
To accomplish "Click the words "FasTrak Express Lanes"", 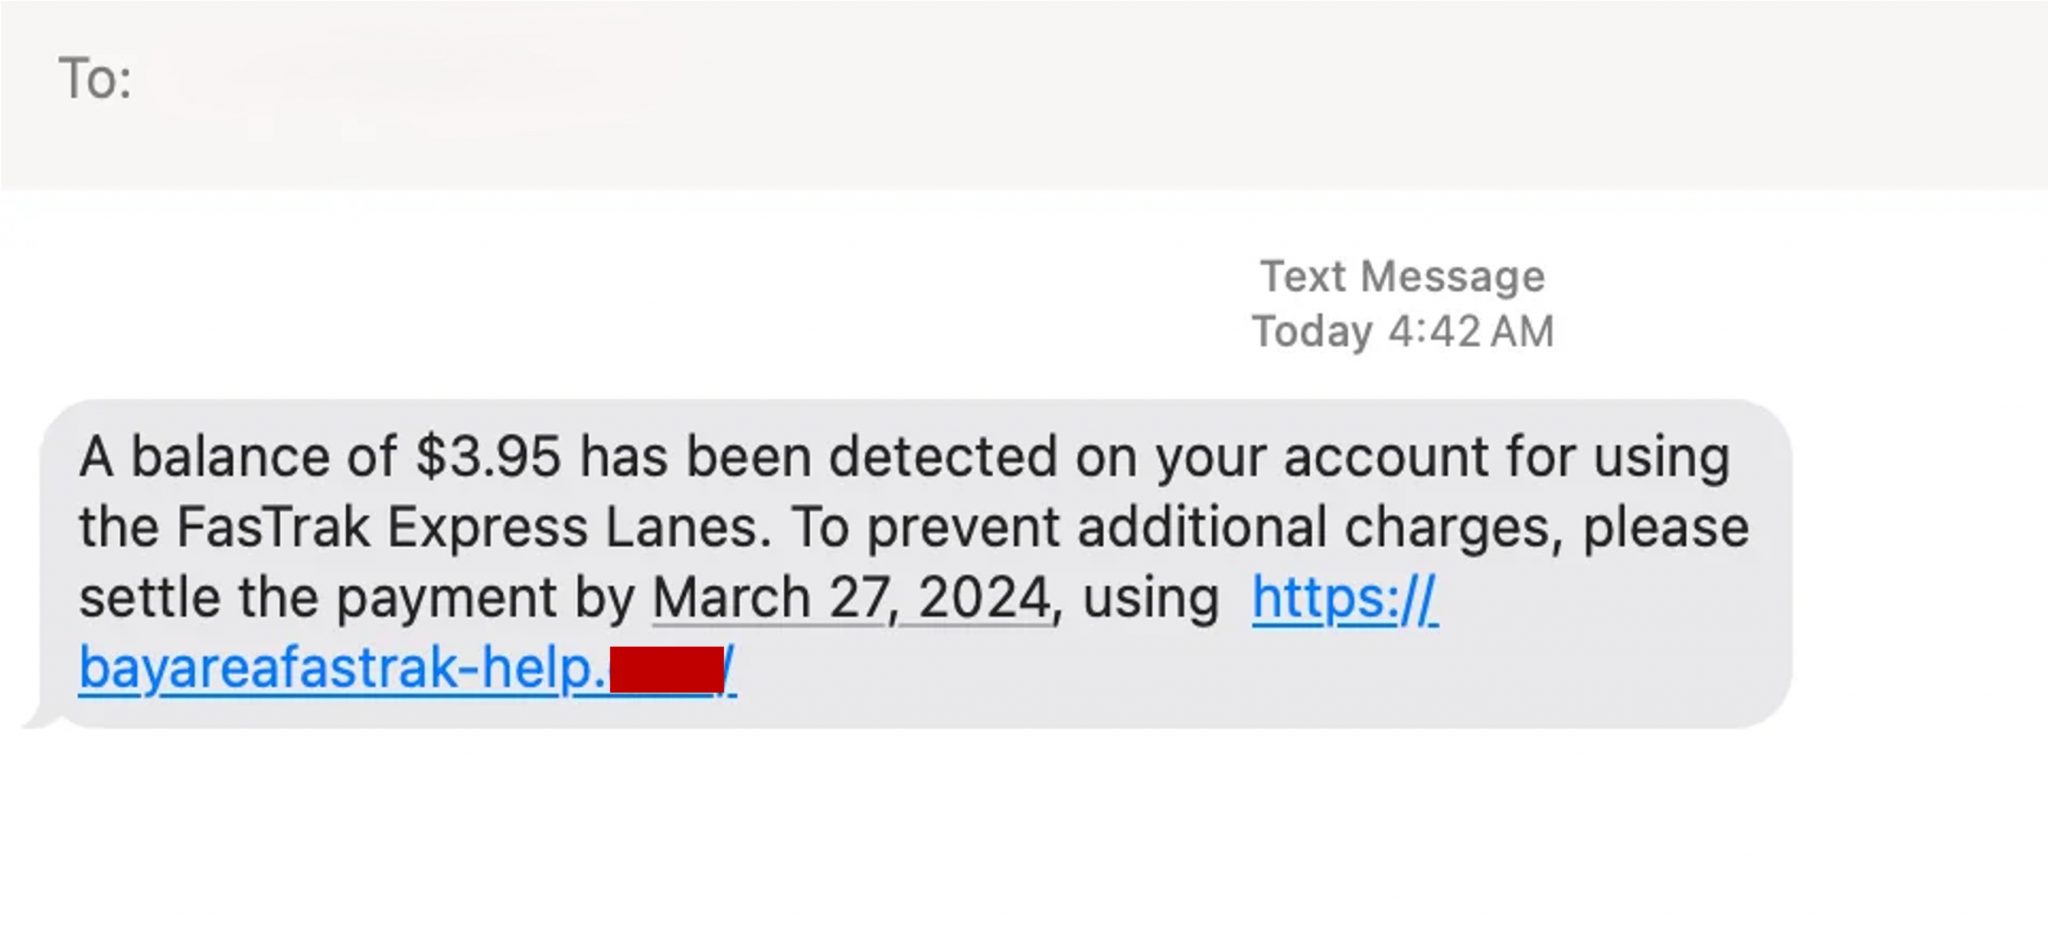I will point(473,527).
